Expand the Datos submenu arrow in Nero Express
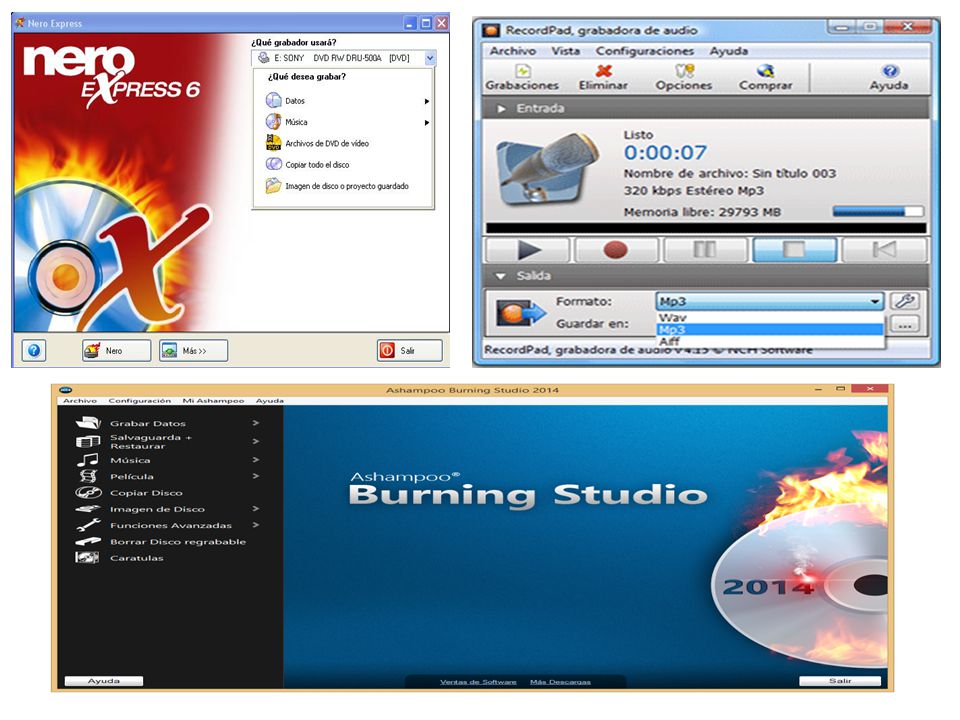The image size is (960, 720). [x=427, y=101]
